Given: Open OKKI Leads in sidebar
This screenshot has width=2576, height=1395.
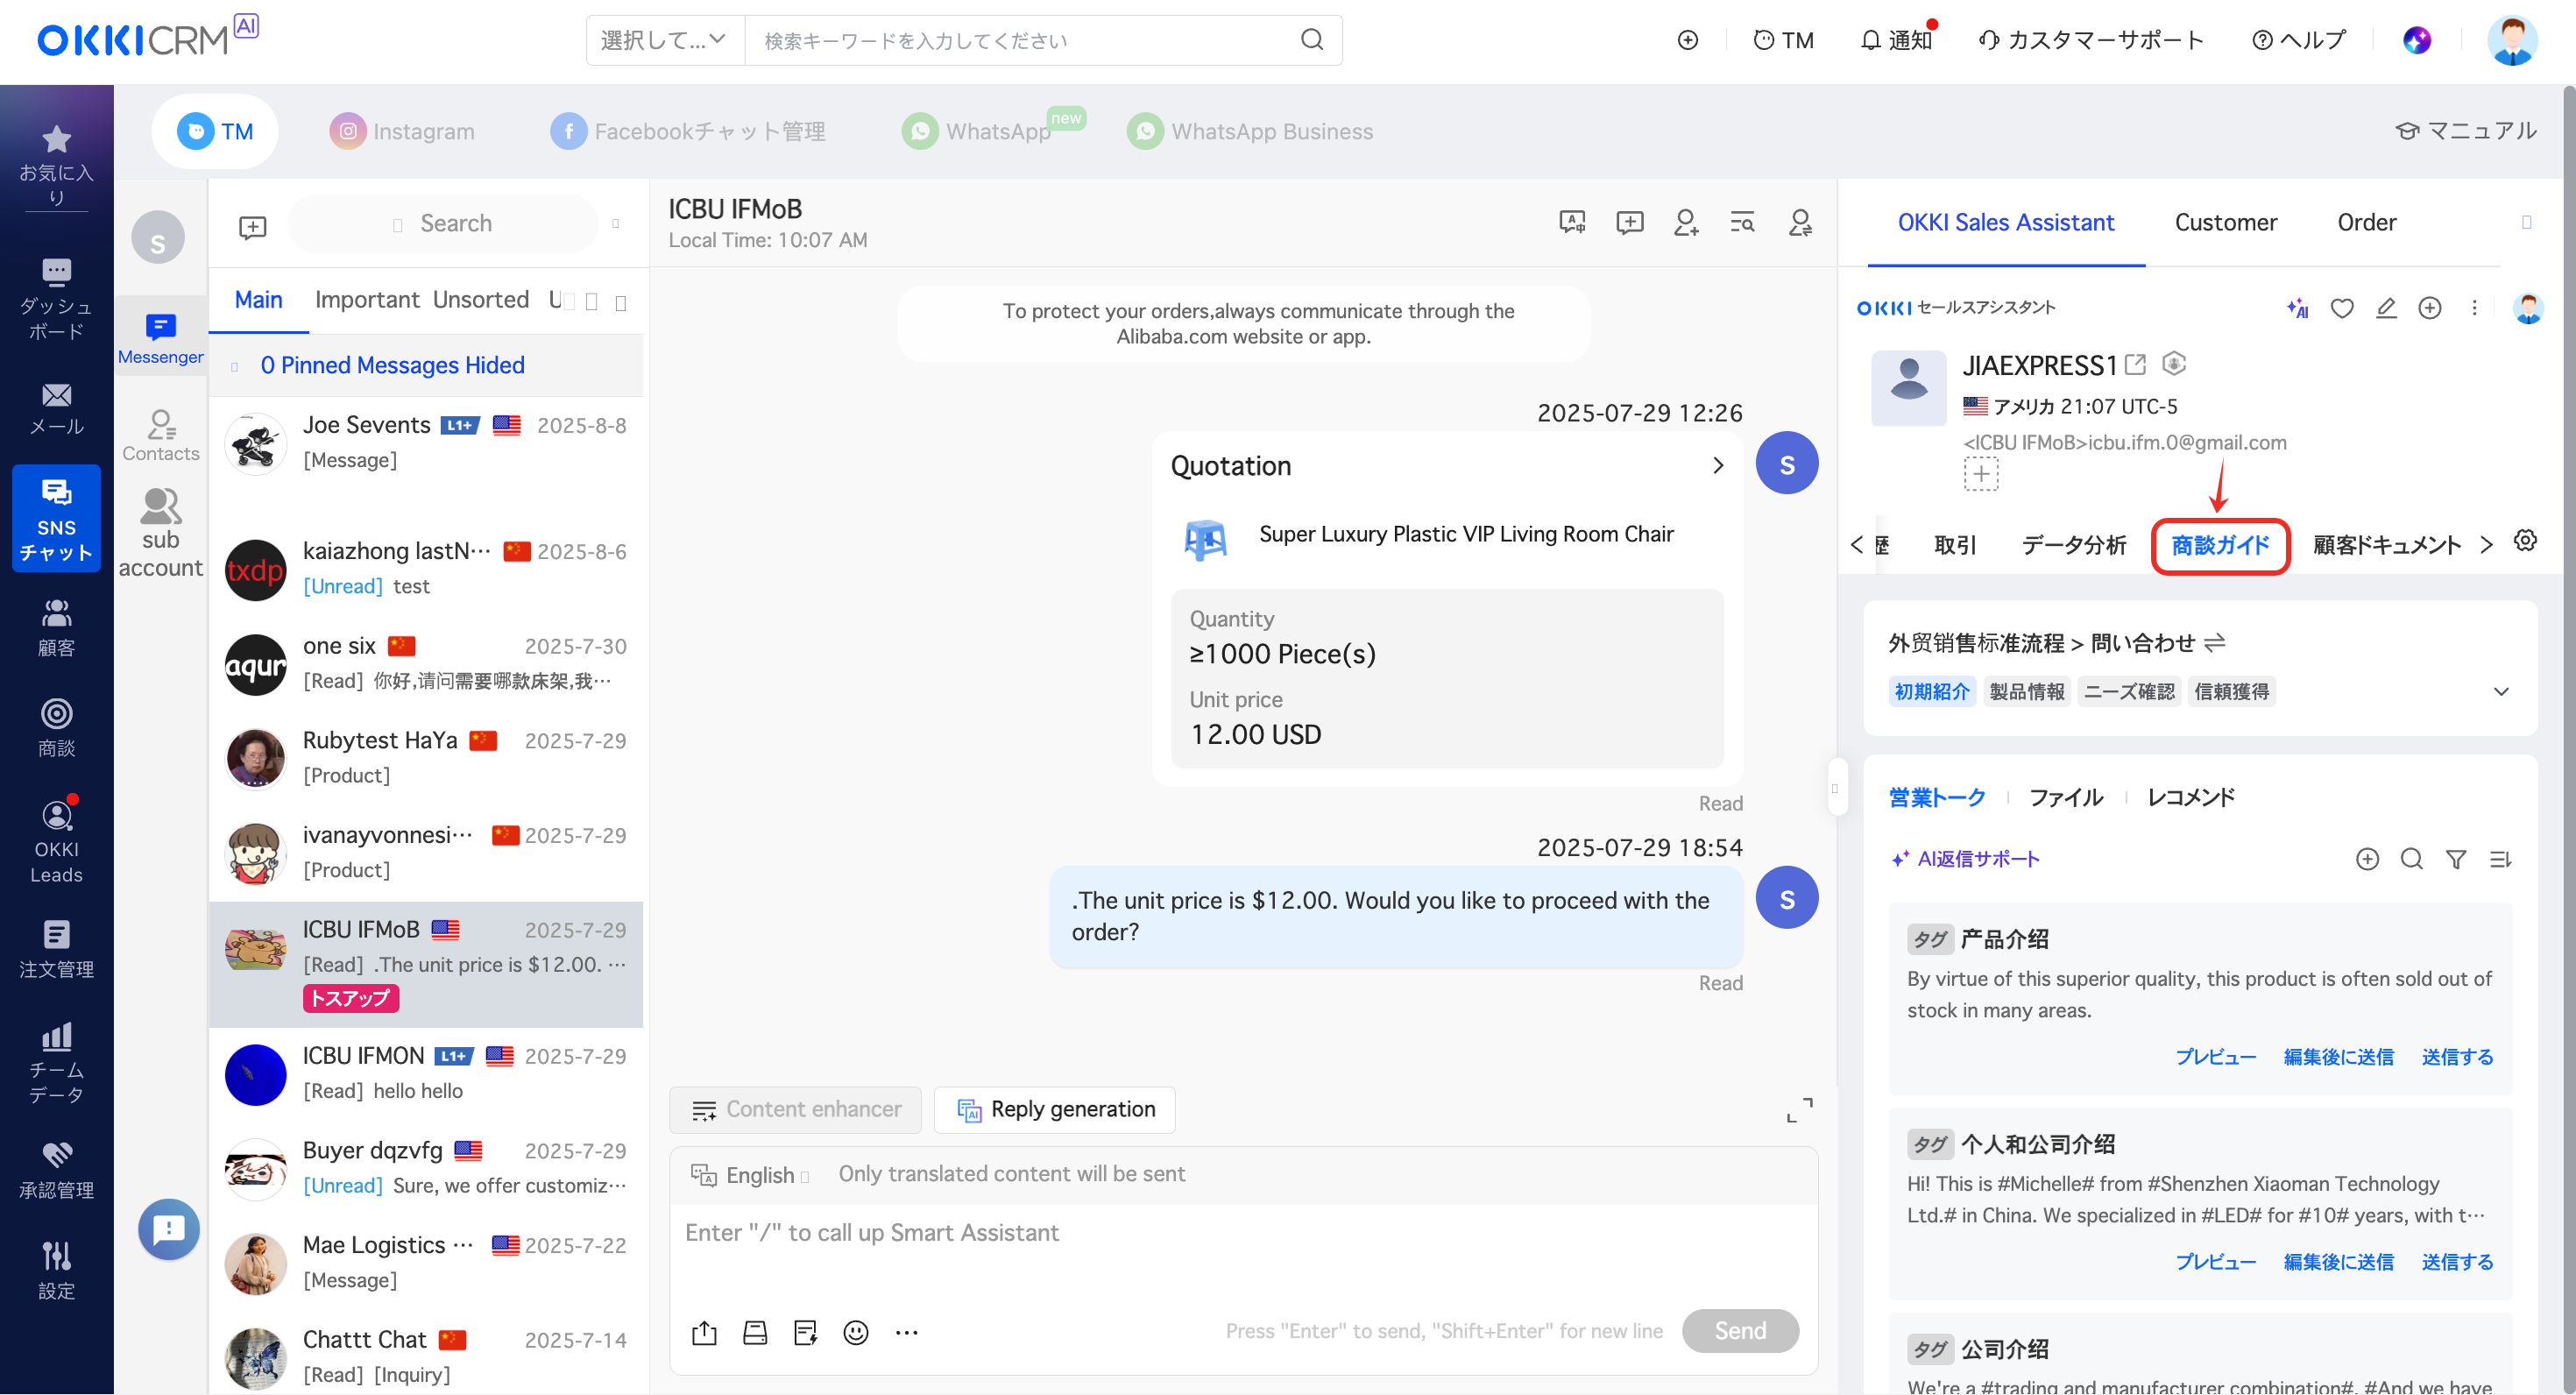Looking at the screenshot, I should click(56, 841).
